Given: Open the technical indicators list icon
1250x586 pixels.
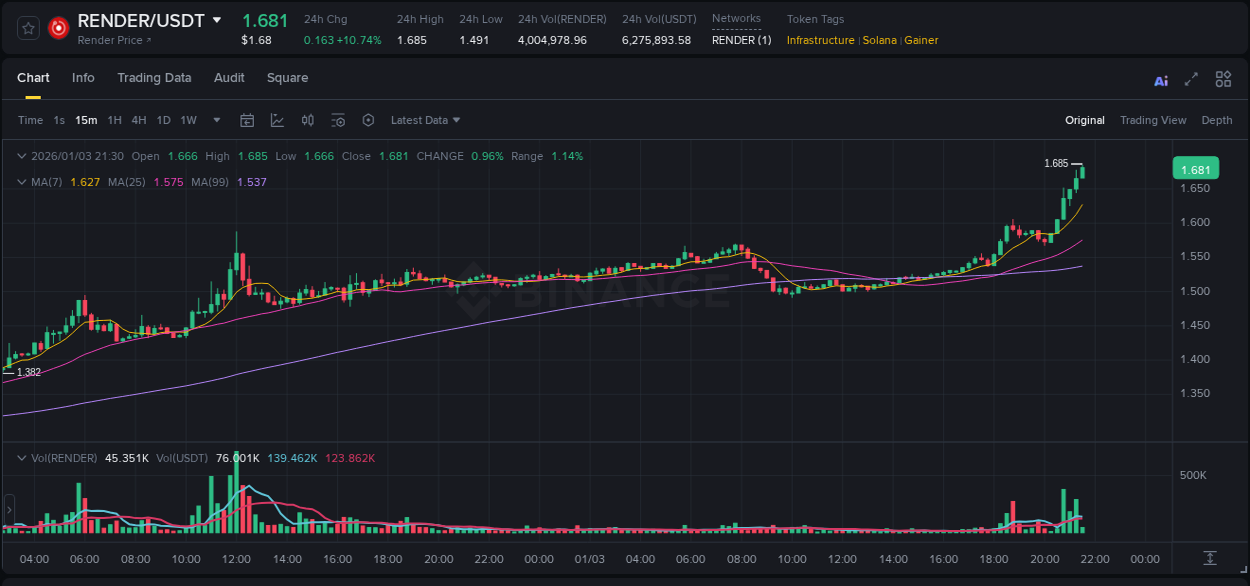Looking at the screenshot, I should click(x=338, y=120).
